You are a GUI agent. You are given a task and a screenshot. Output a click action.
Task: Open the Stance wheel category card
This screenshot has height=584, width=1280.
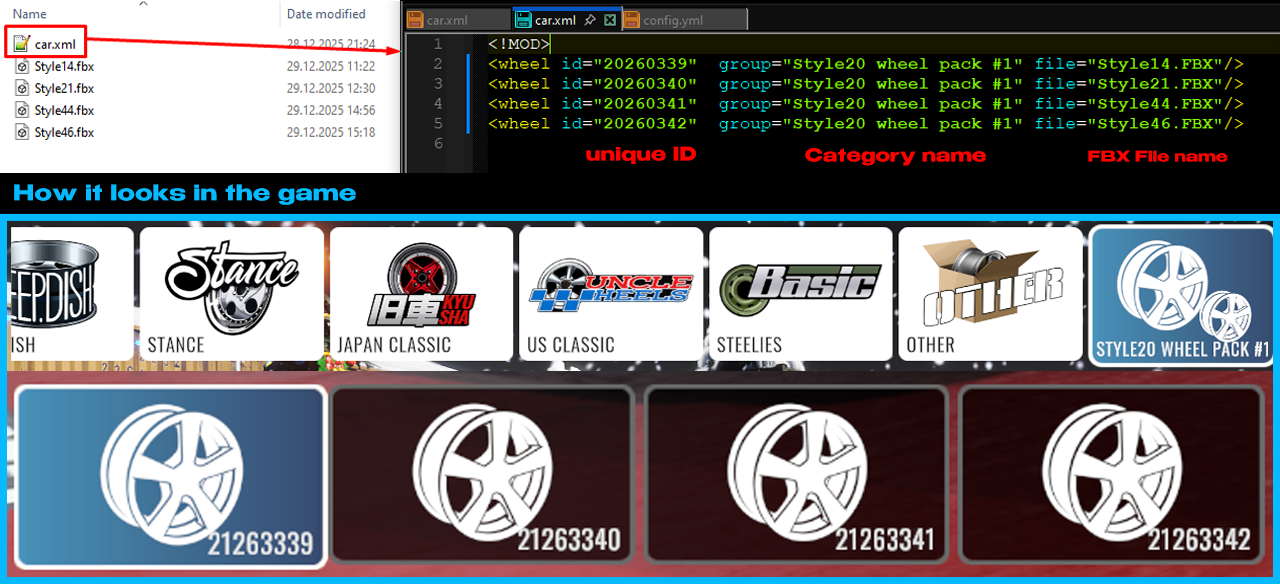tap(231, 294)
